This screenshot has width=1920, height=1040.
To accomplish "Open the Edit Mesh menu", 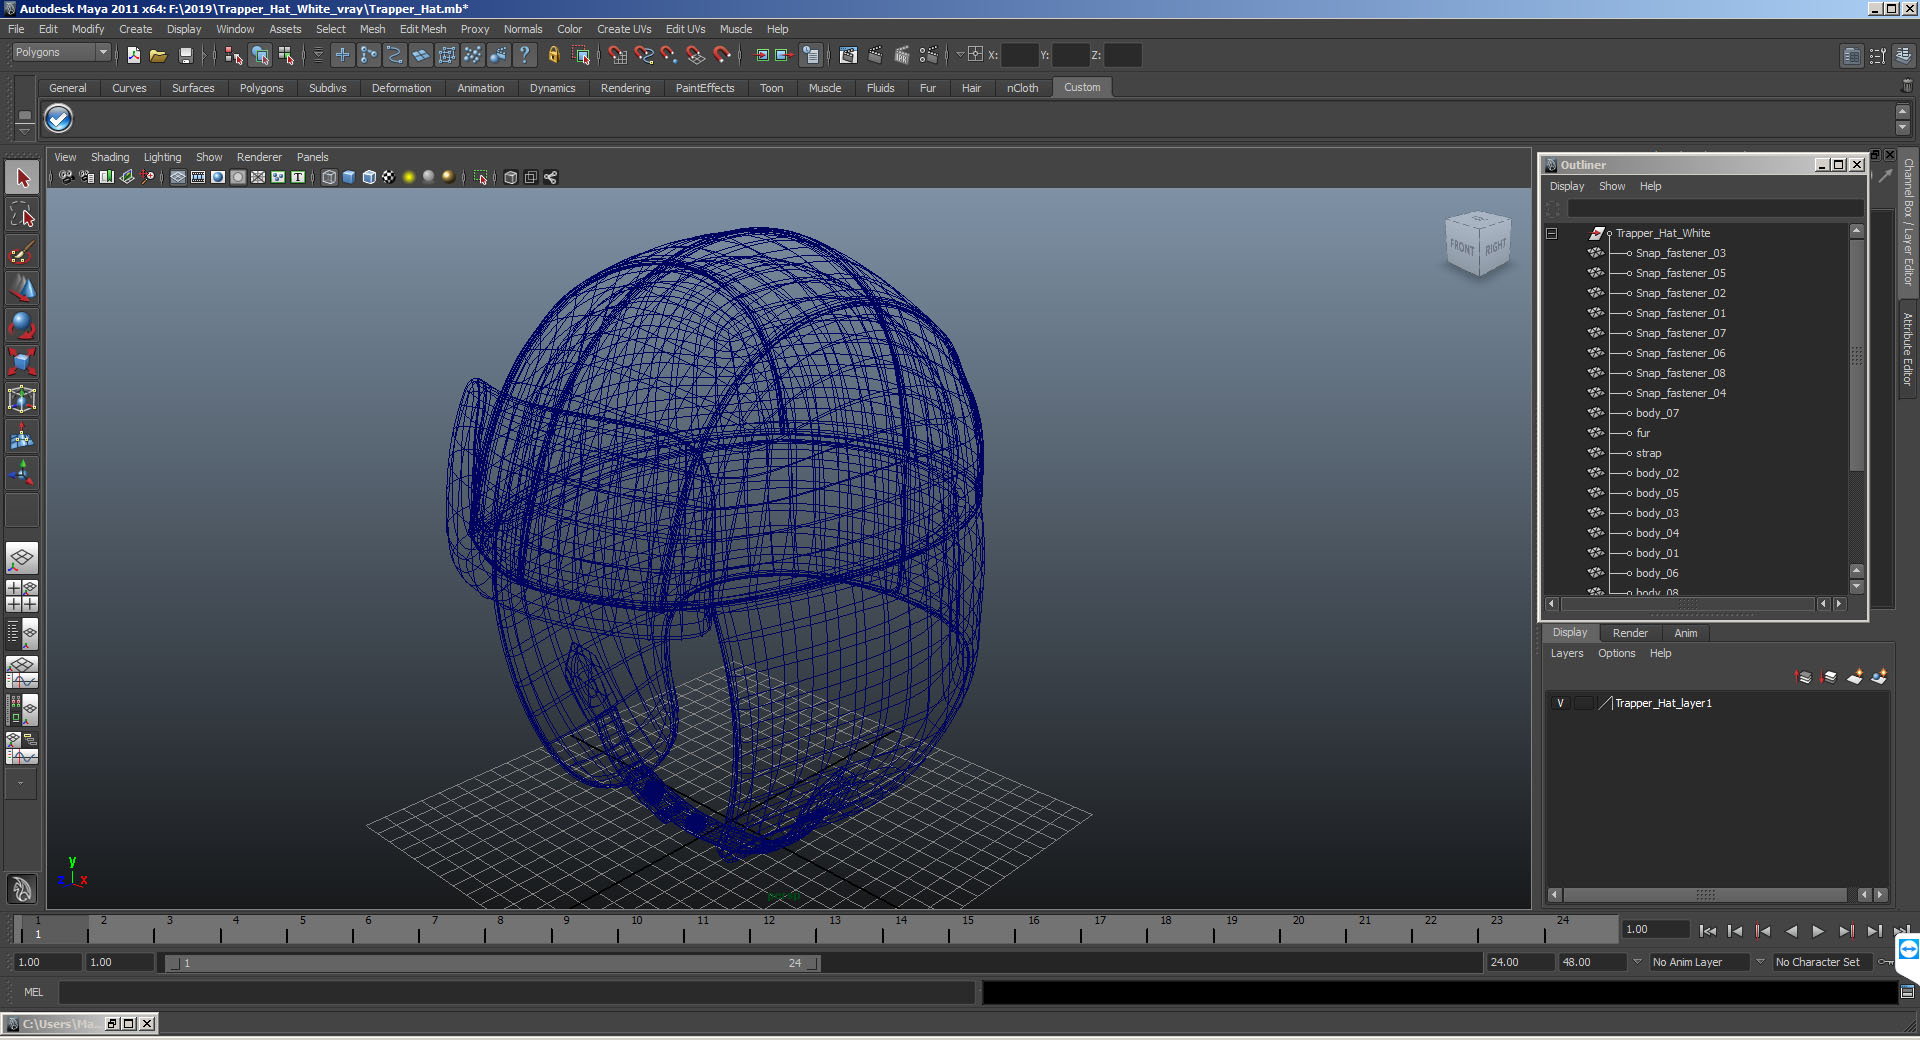I will [423, 29].
